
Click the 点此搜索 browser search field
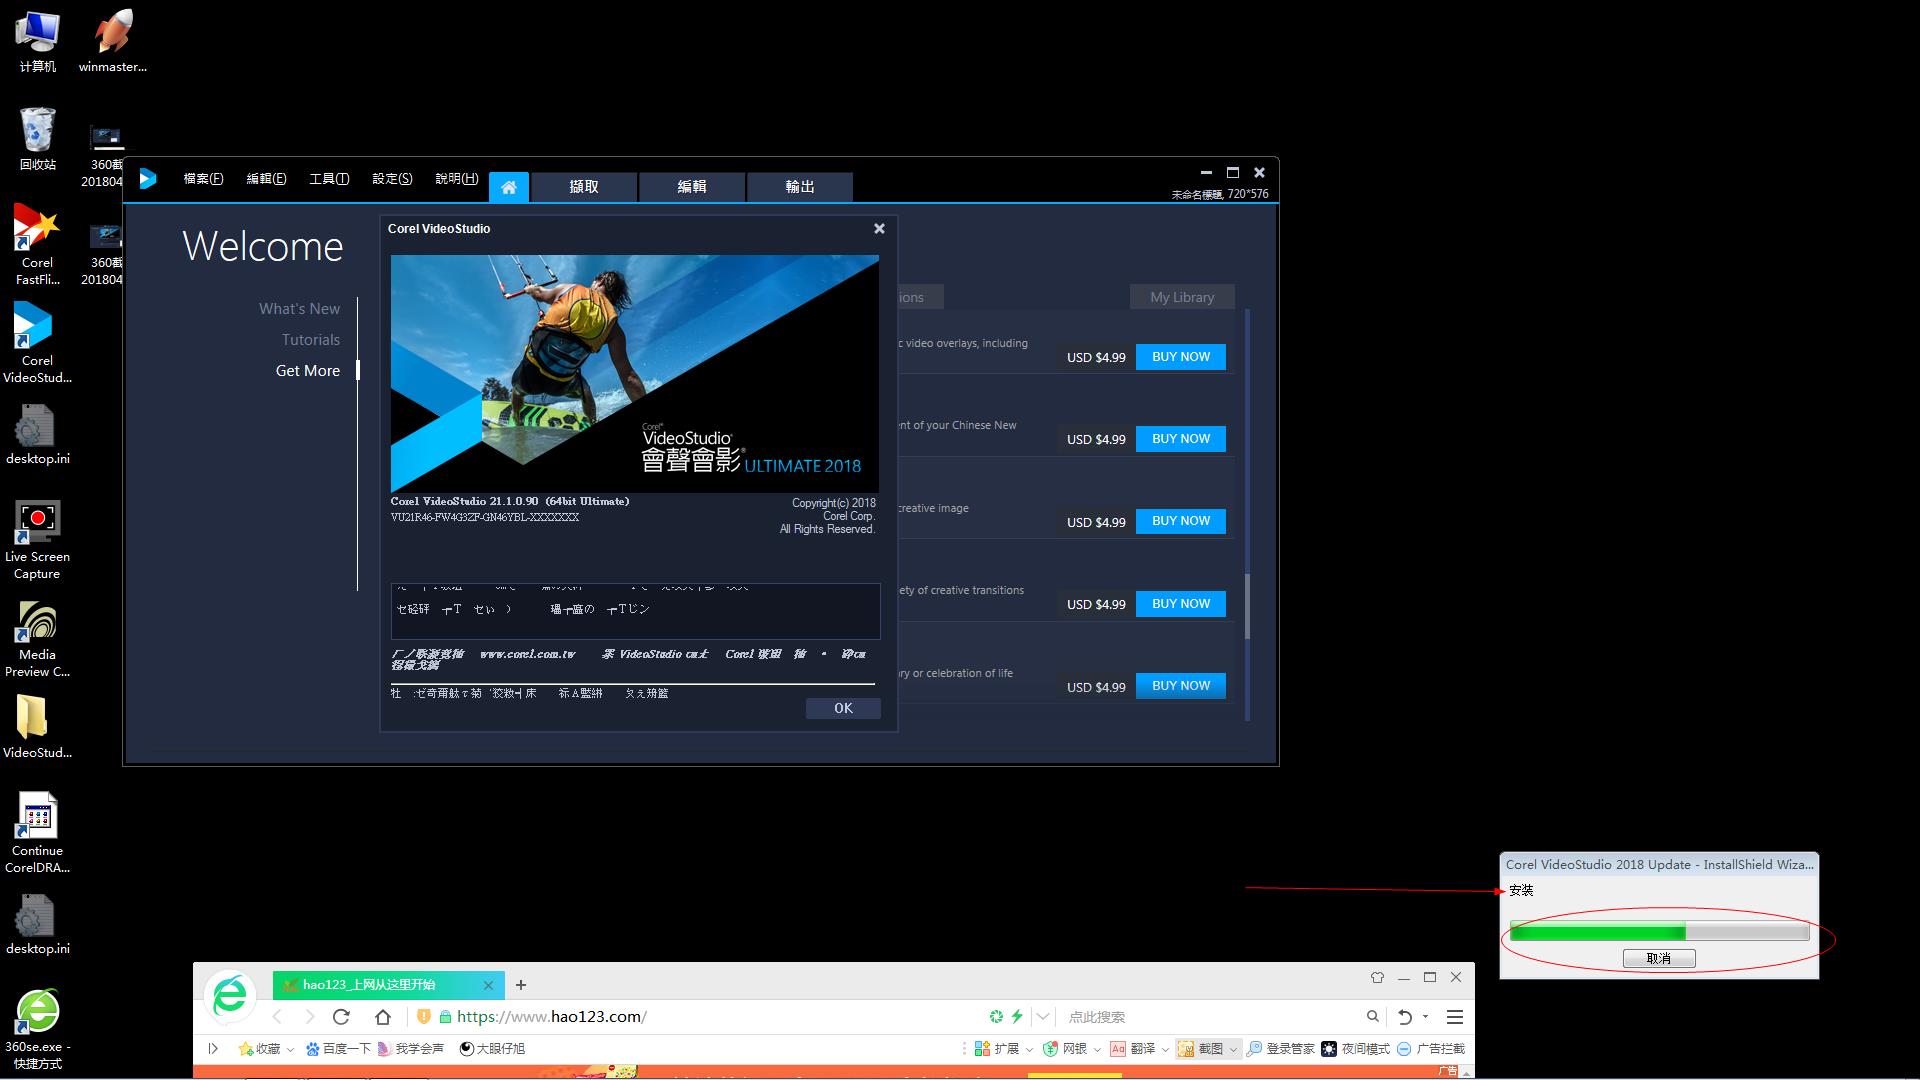[x=1210, y=1017]
